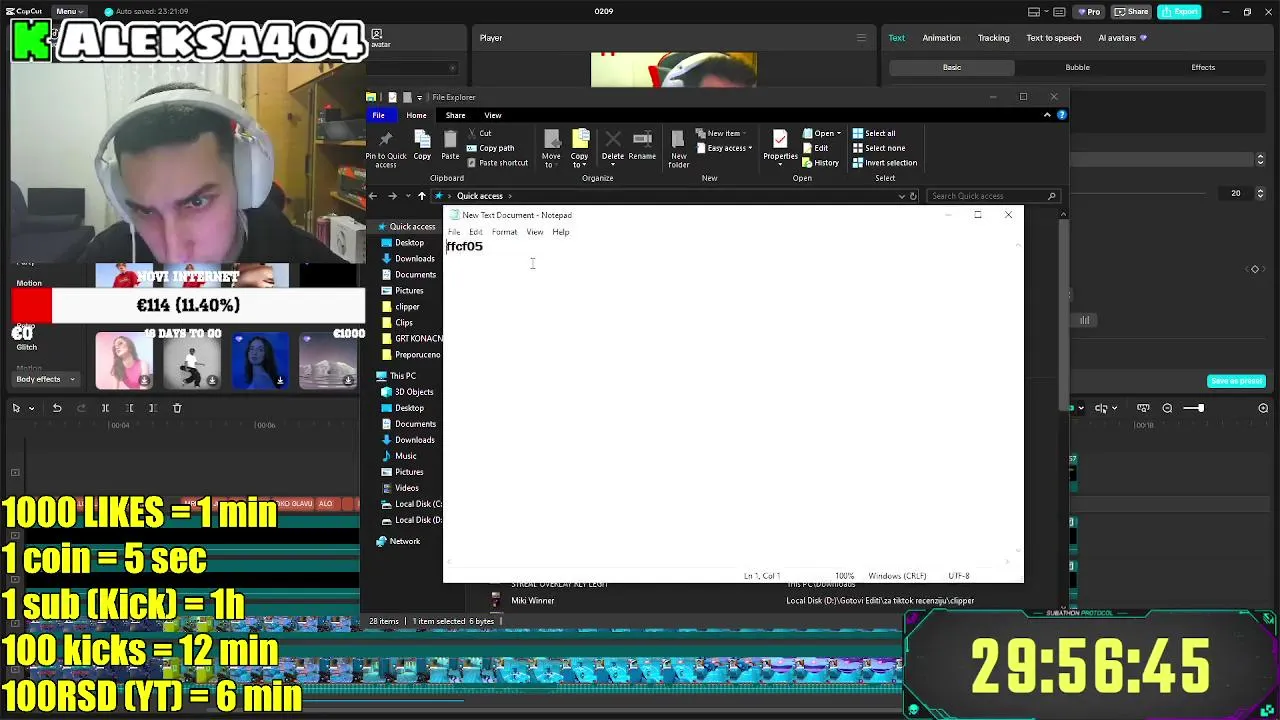Click Invert selection in File Explorer ribbon
Screen dimensions: 1280x720
pos(884,163)
